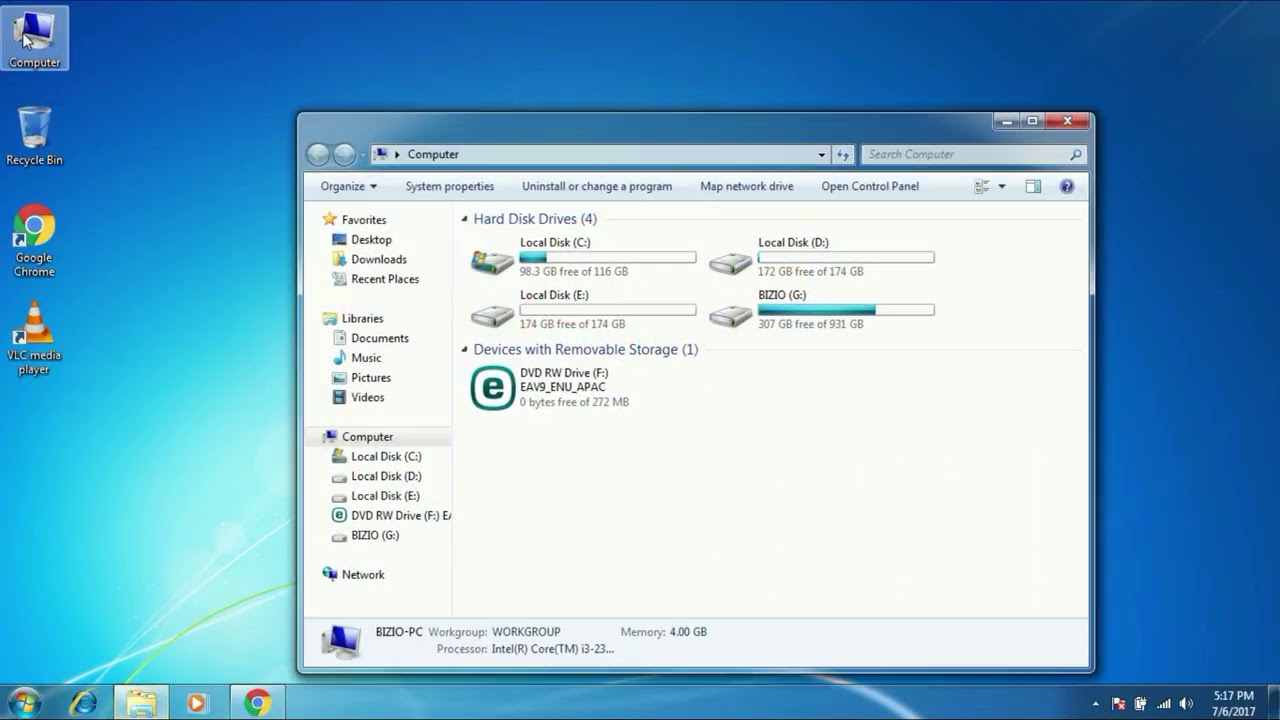Open the Windows Explorer taskbar button
This screenshot has width=1280, height=720.
point(141,703)
